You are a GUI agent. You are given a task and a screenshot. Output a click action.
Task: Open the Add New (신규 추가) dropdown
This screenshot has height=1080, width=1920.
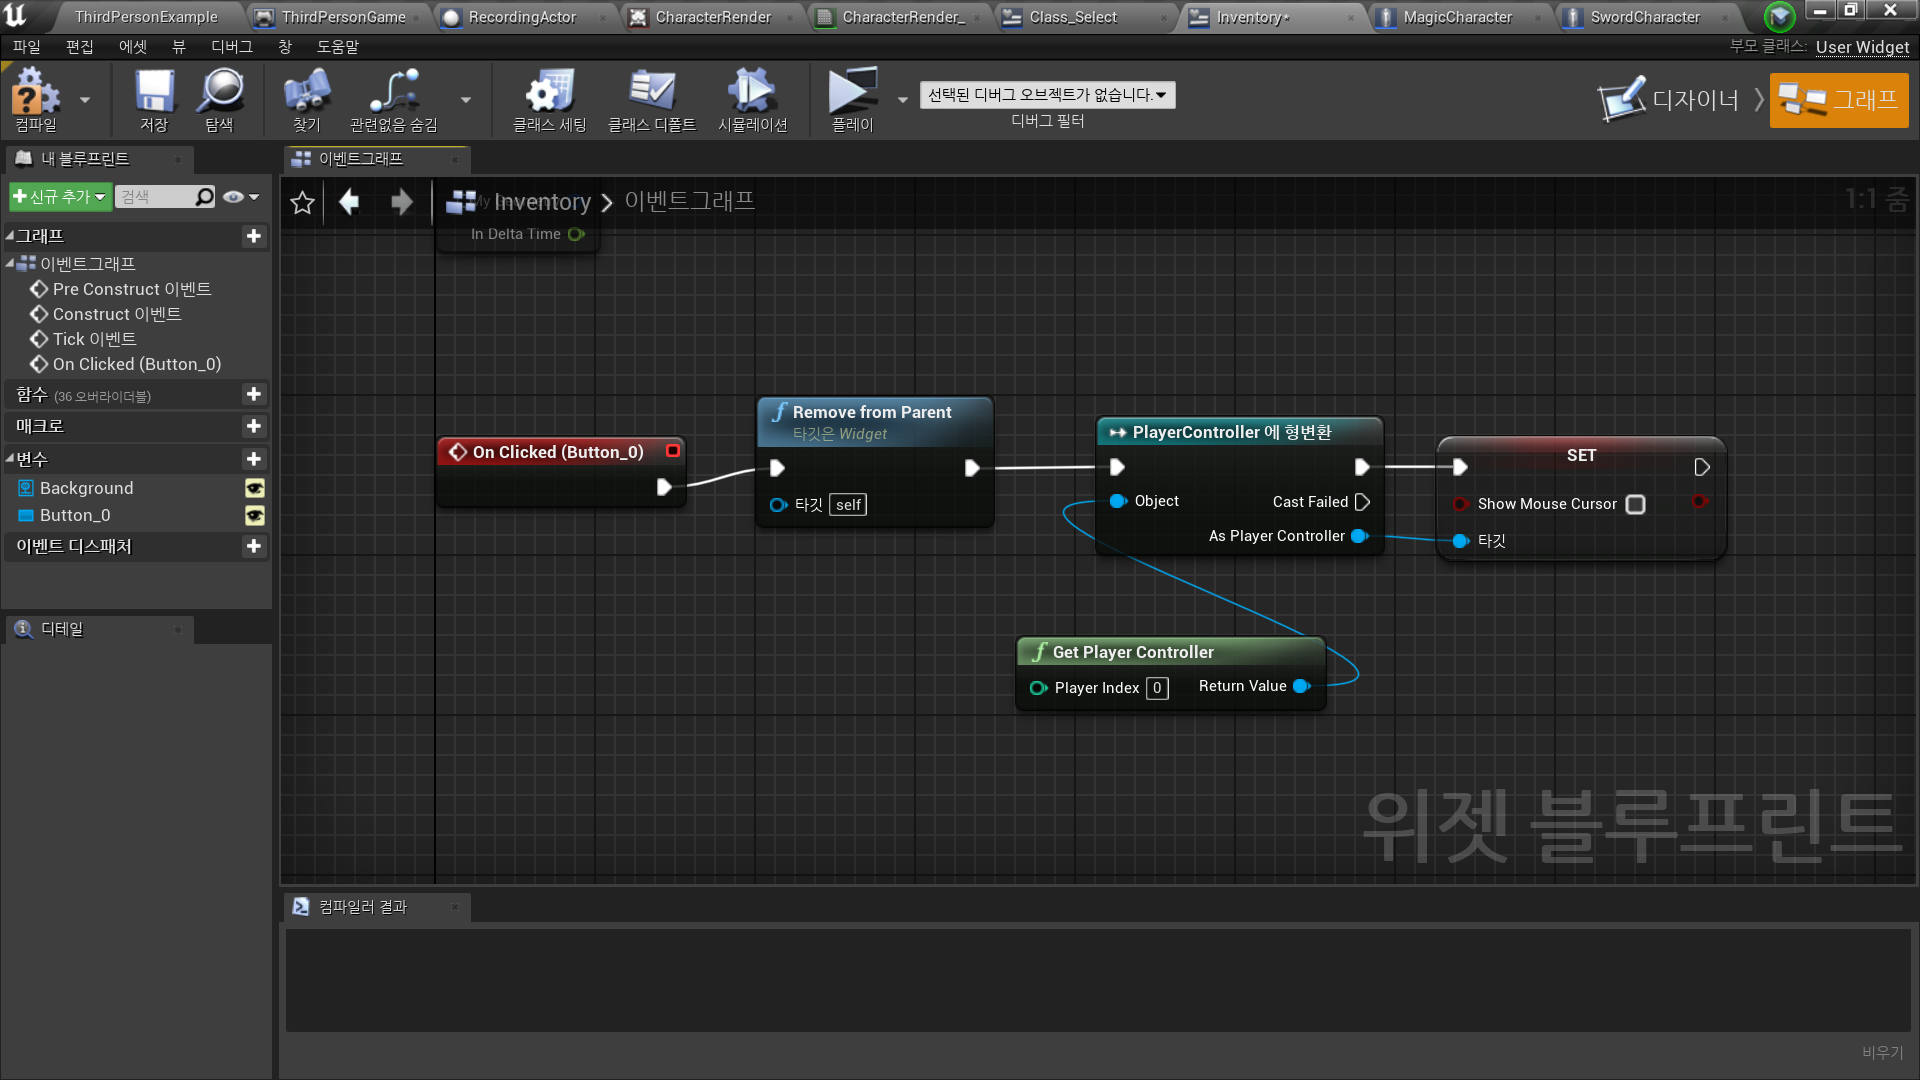(59, 197)
